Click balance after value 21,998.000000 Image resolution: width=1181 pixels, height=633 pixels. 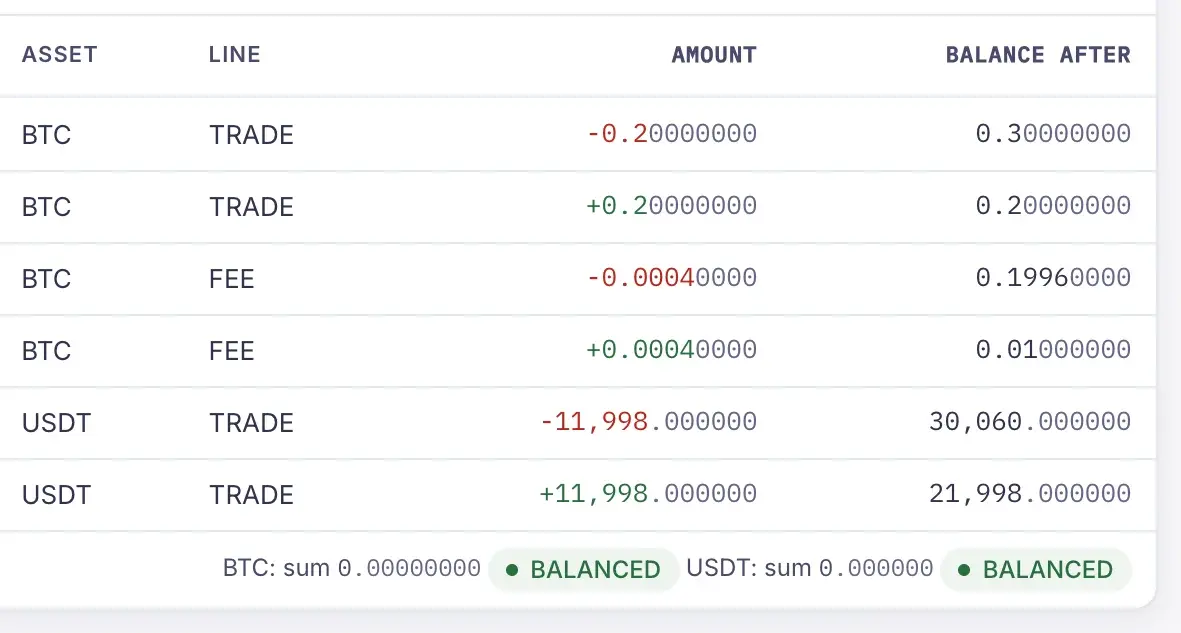point(1030,494)
